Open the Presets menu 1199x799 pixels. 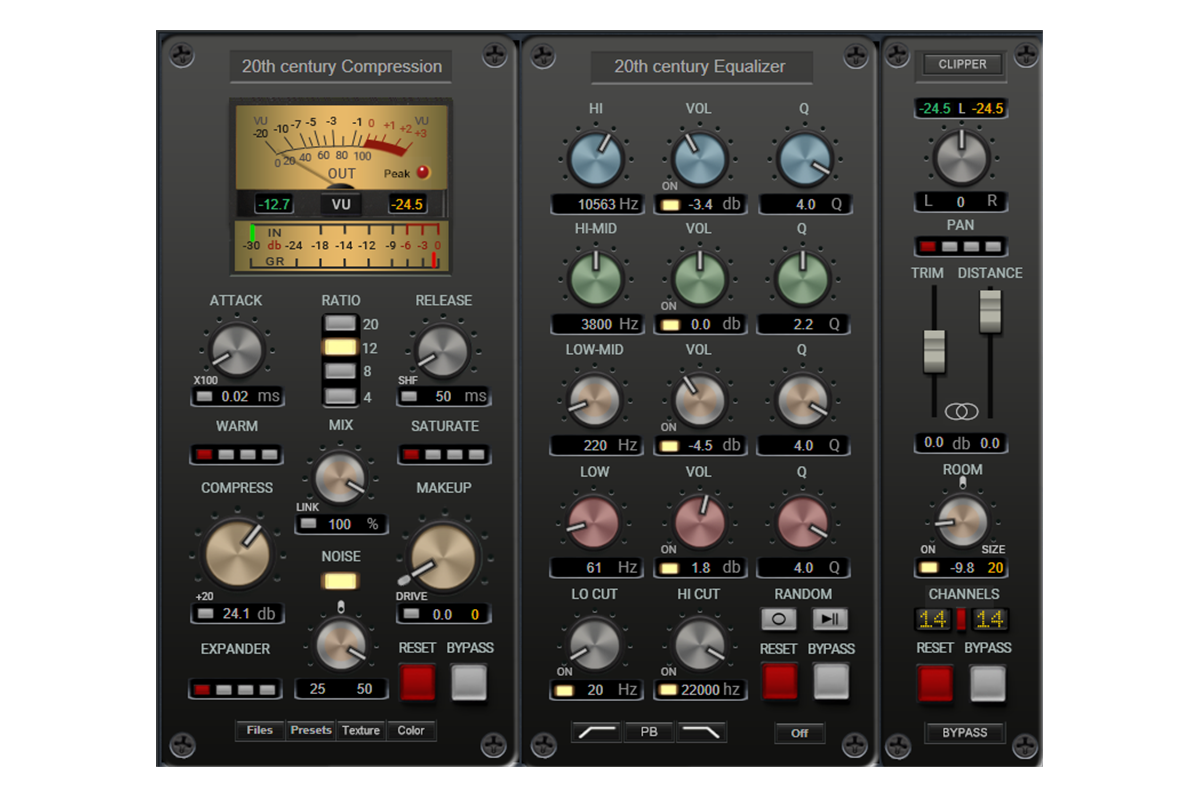coord(311,731)
